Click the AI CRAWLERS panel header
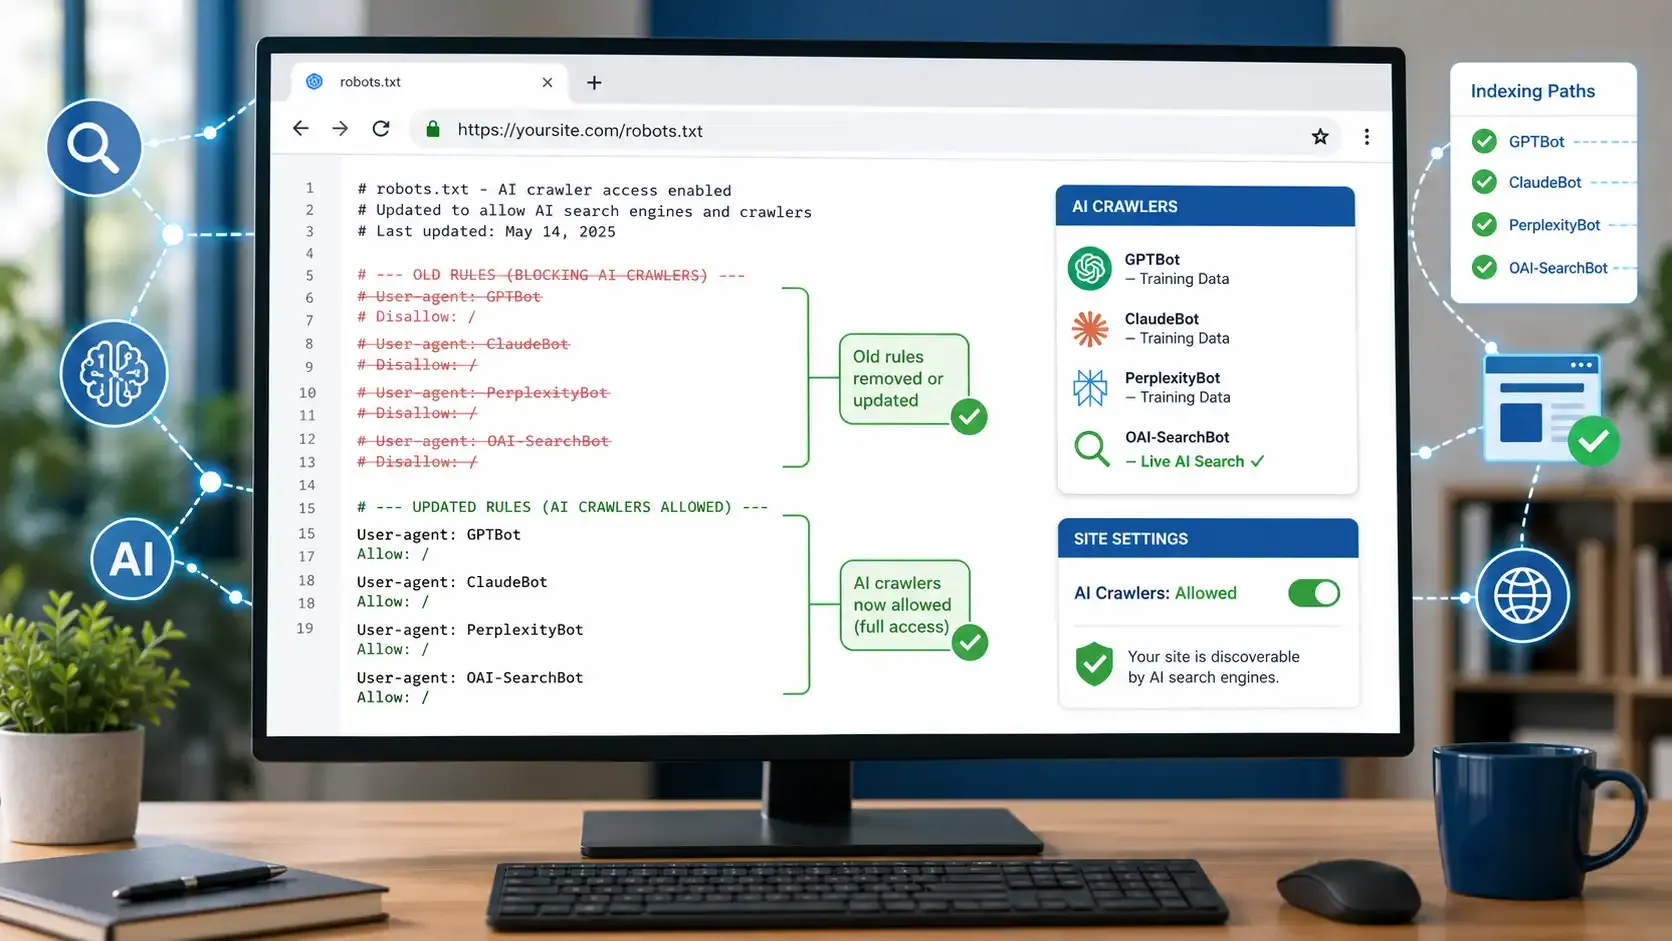1672x941 pixels. coord(1205,206)
